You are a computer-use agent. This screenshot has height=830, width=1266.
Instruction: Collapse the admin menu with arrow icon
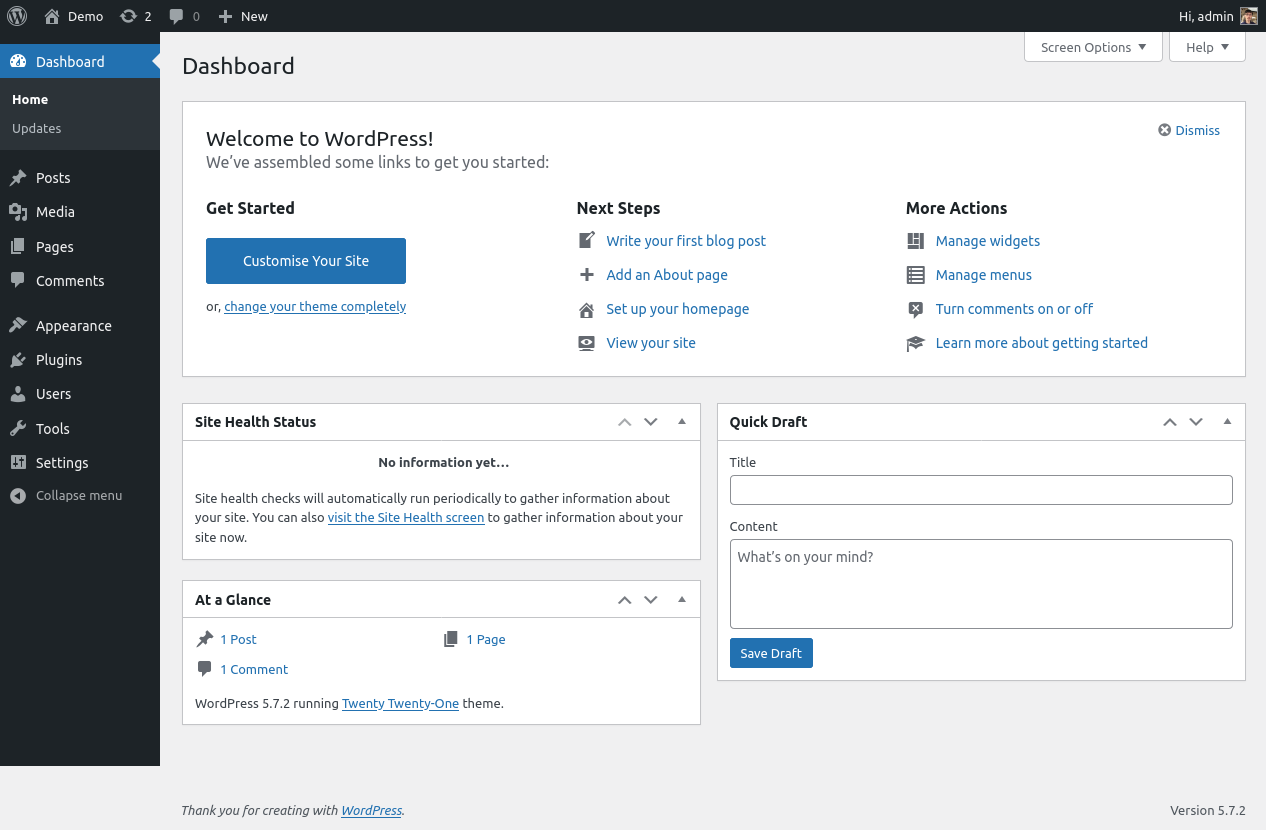tap(16, 495)
